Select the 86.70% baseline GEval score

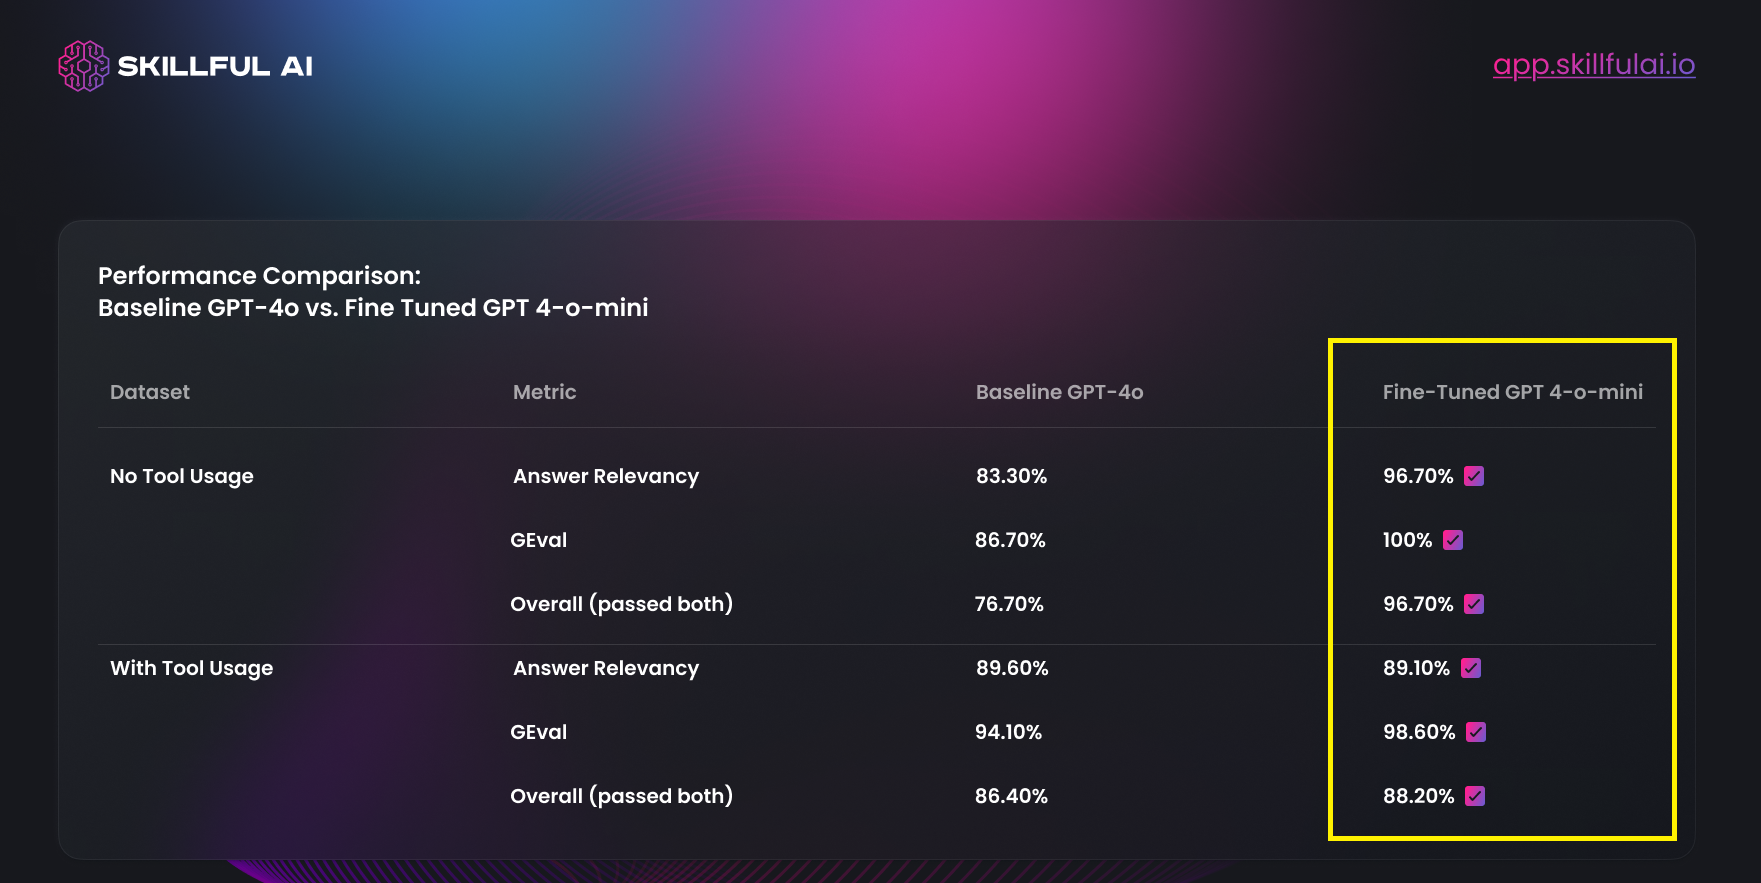[x=1010, y=540]
